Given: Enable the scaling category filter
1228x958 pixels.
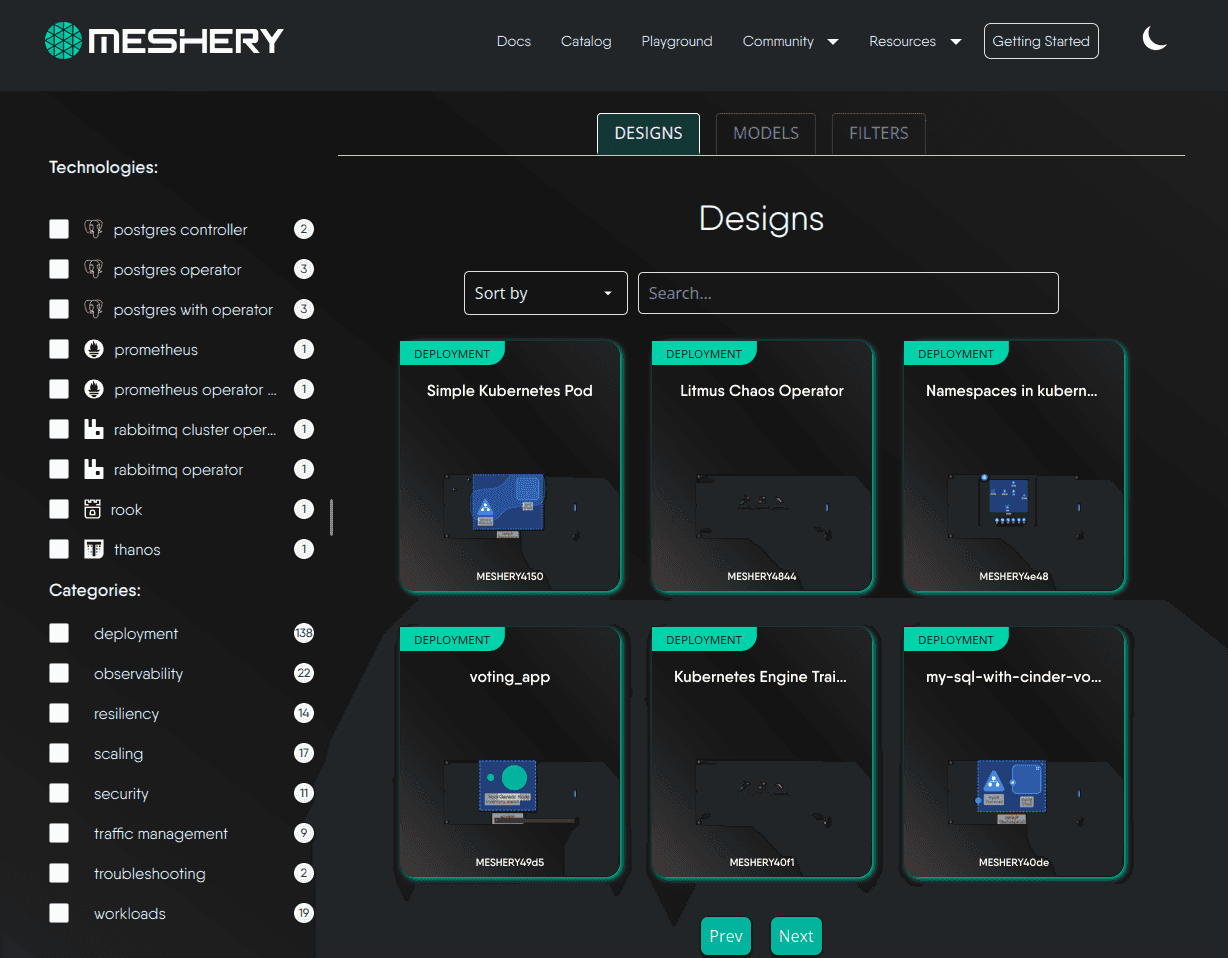Looking at the screenshot, I should pos(59,753).
